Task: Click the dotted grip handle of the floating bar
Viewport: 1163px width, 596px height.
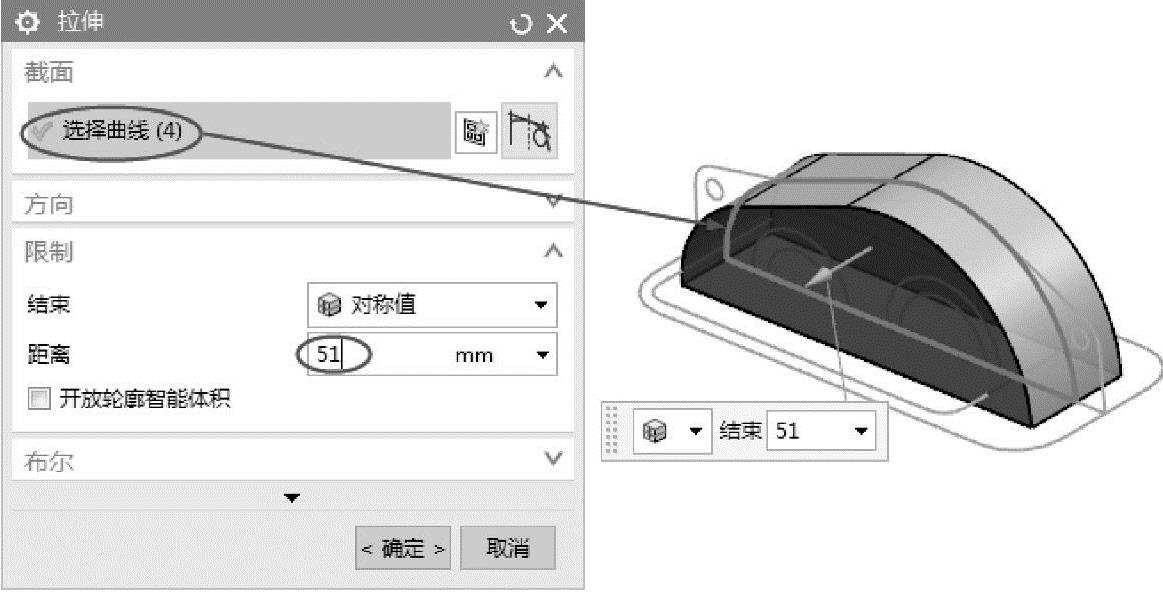Action: tap(612, 430)
